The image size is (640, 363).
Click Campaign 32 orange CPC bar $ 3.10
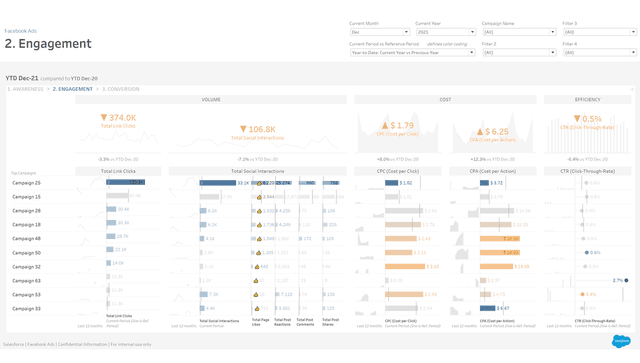[x=405, y=267]
